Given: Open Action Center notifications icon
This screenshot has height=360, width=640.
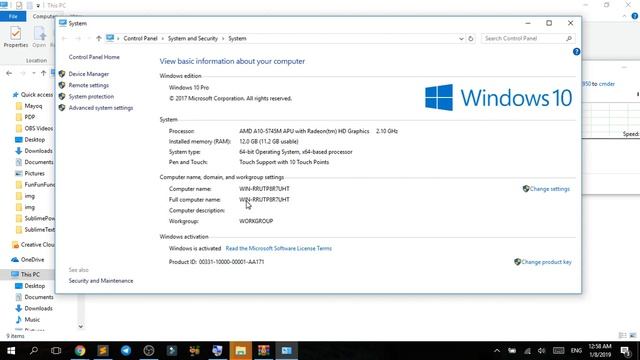Looking at the screenshot, I should click(x=625, y=351).
